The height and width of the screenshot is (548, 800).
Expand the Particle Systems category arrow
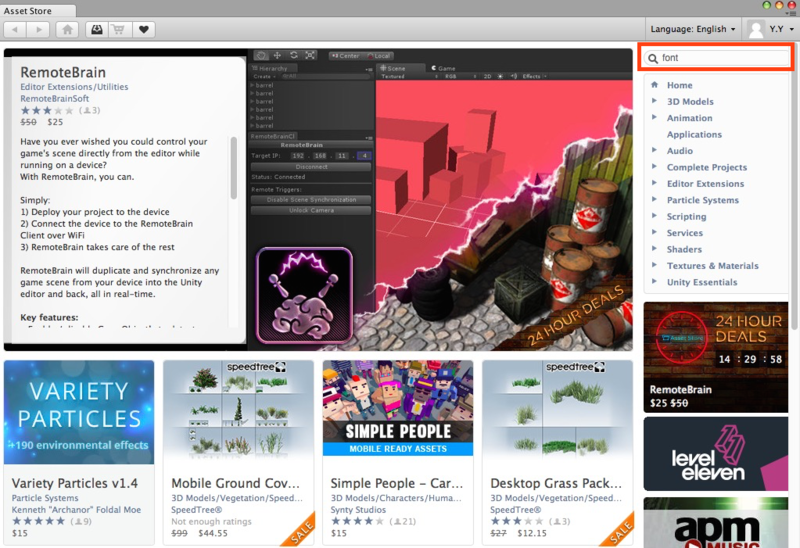pos(654,199)
